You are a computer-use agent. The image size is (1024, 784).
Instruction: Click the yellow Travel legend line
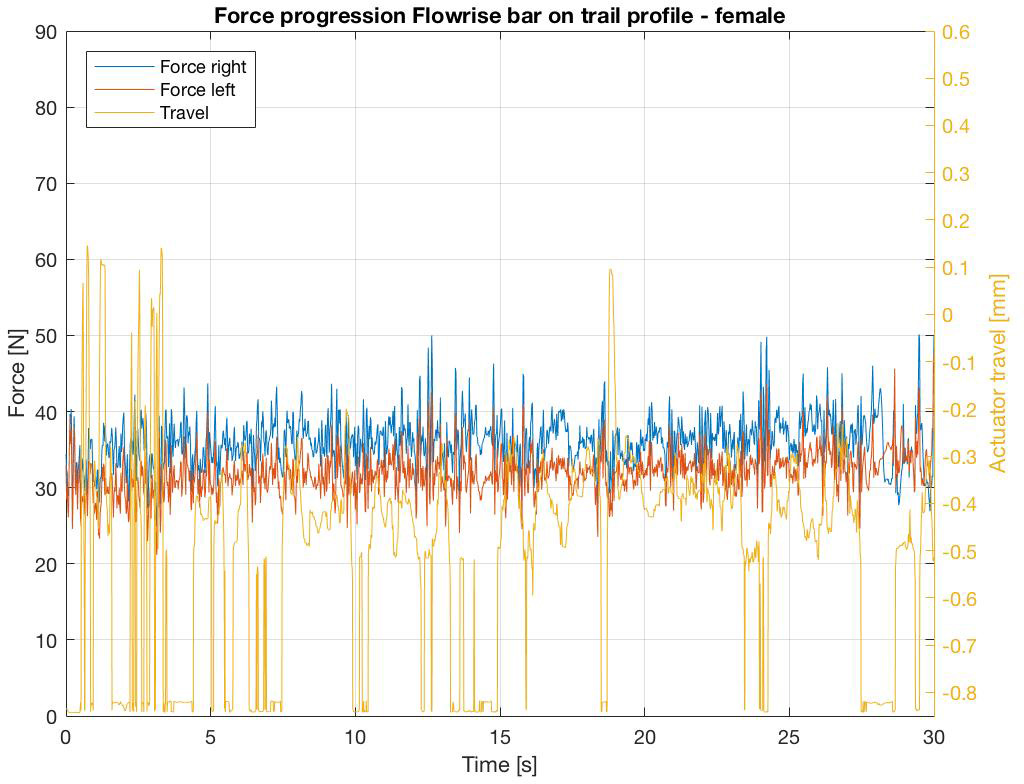tap(124, 112)
